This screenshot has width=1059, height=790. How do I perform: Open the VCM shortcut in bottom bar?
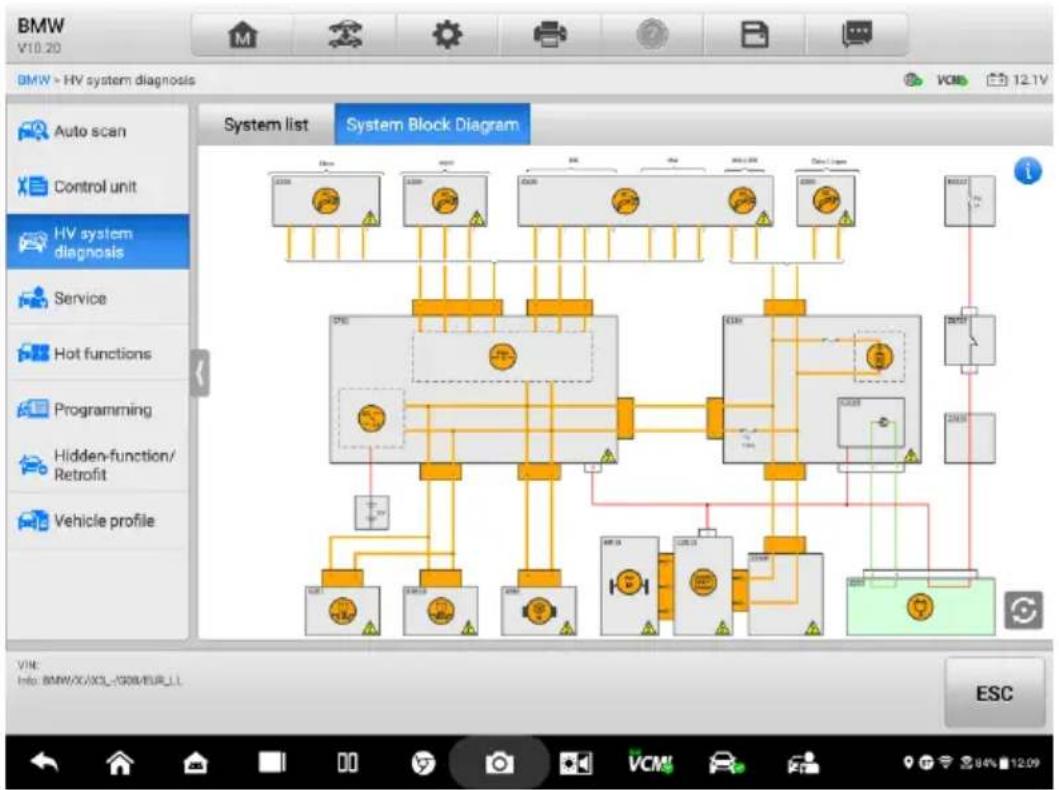pyautogui.click(x=651, y=762)
